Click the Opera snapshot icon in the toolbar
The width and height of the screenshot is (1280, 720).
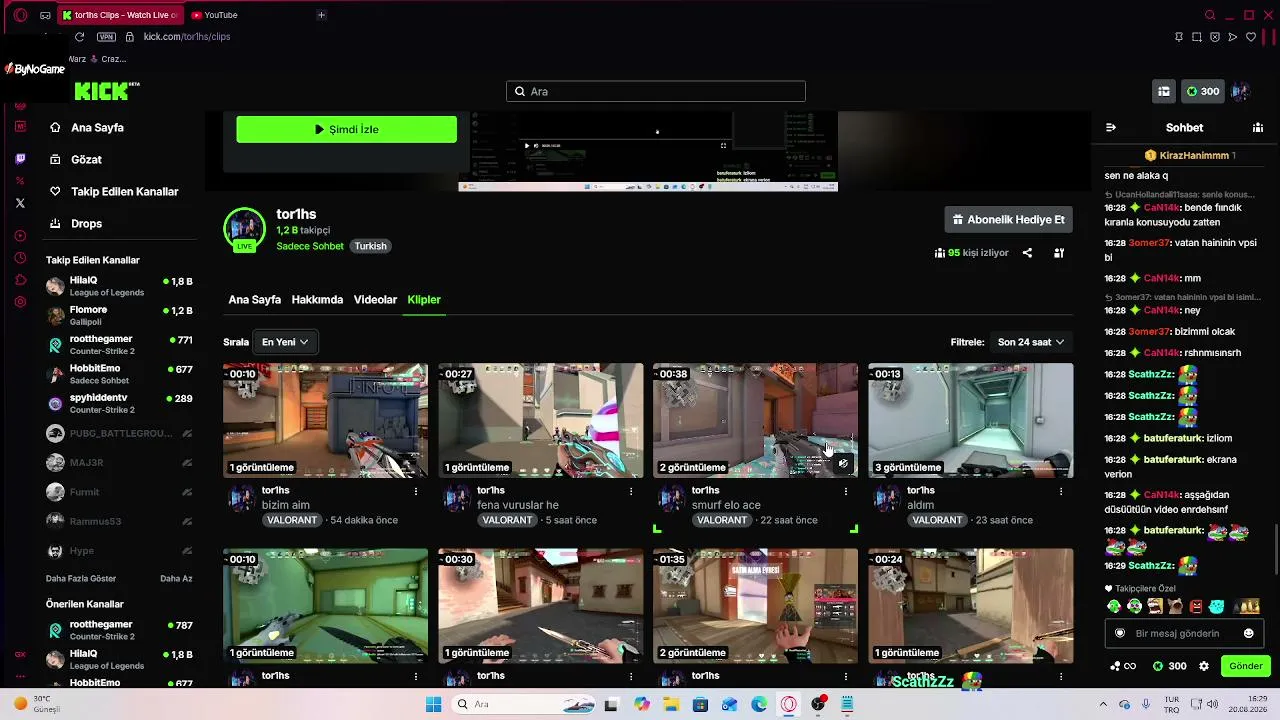[x=1197, y=37]
